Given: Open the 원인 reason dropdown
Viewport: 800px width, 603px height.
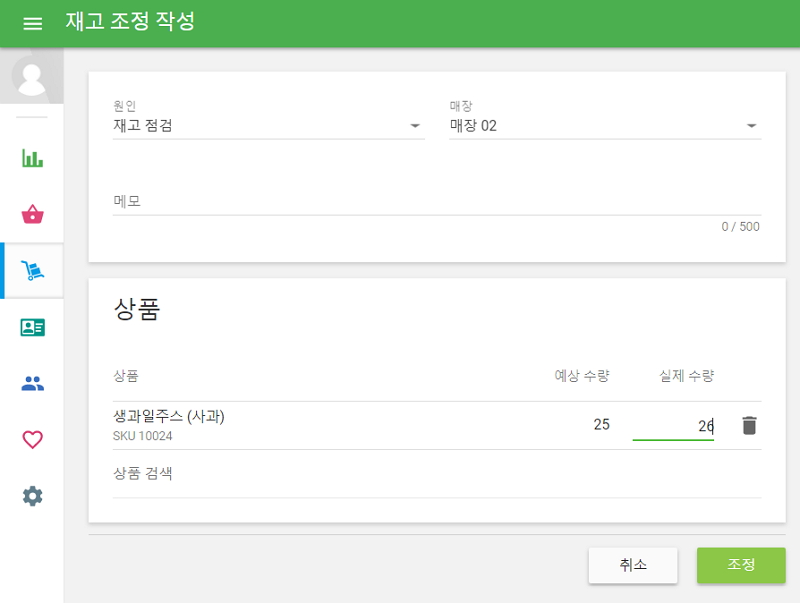Looking at the screenshot, I should pos(415,125).
